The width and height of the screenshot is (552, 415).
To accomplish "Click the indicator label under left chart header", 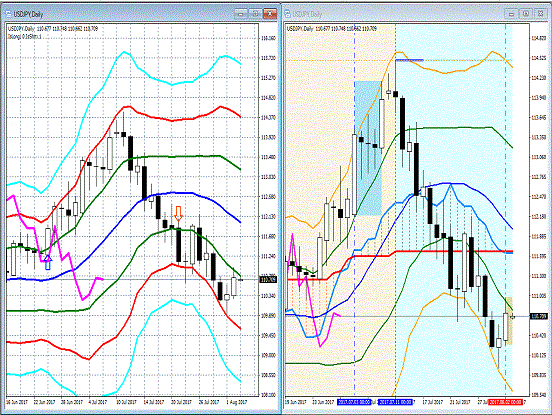I will [25, 36].
